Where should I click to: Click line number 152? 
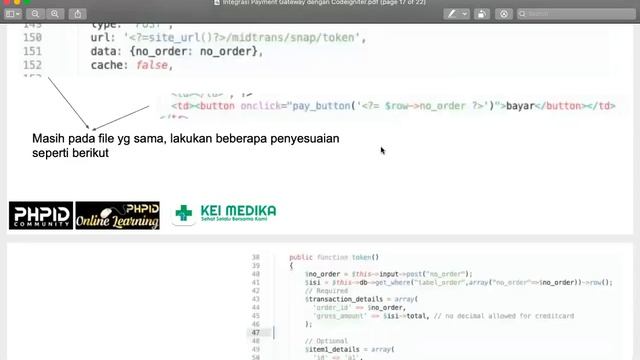tap(32, 65)
